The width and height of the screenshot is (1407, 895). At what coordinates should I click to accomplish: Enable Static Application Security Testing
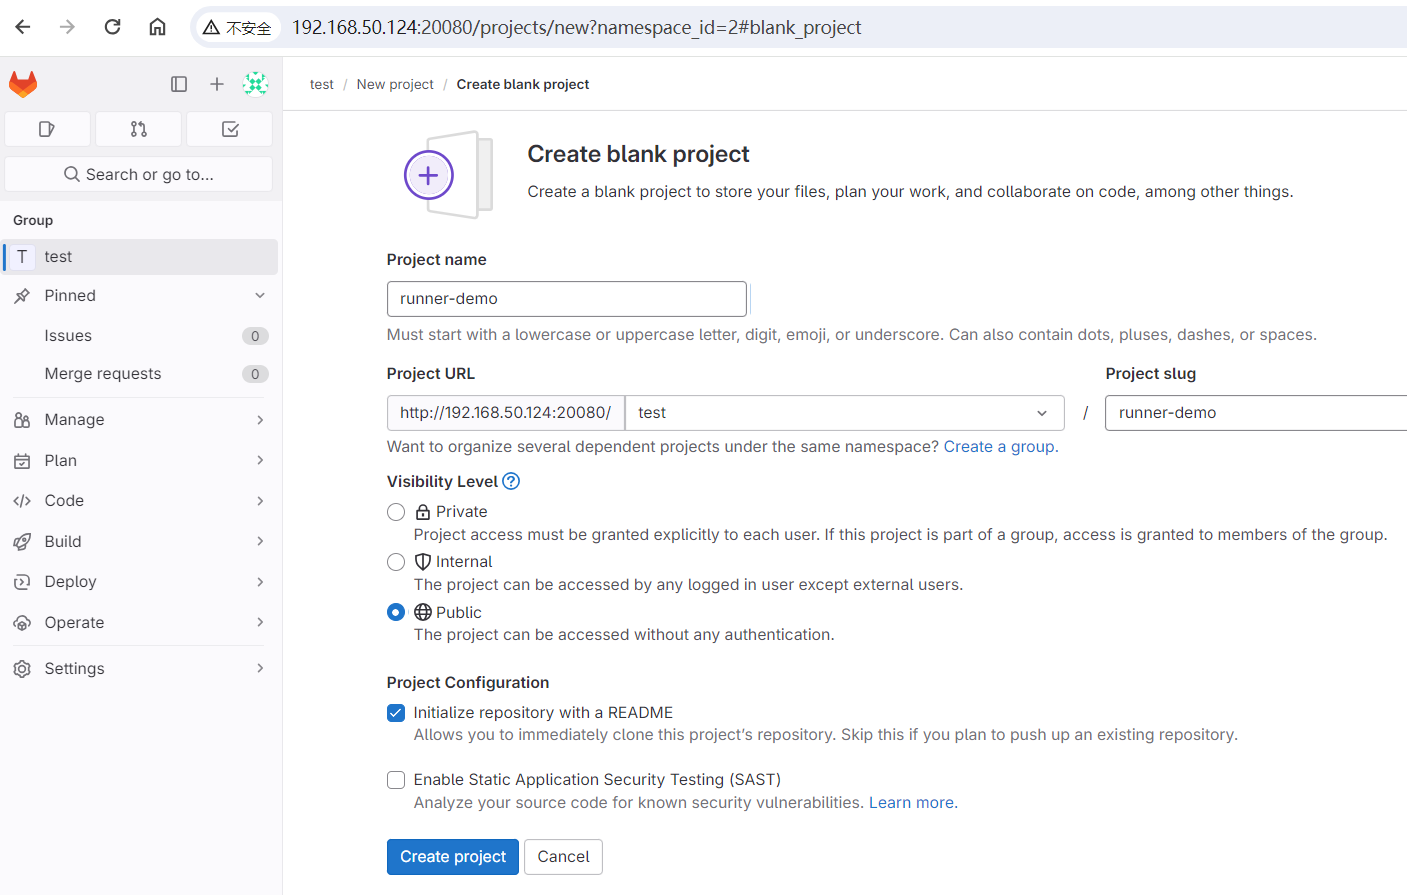[x=396, y=780]
